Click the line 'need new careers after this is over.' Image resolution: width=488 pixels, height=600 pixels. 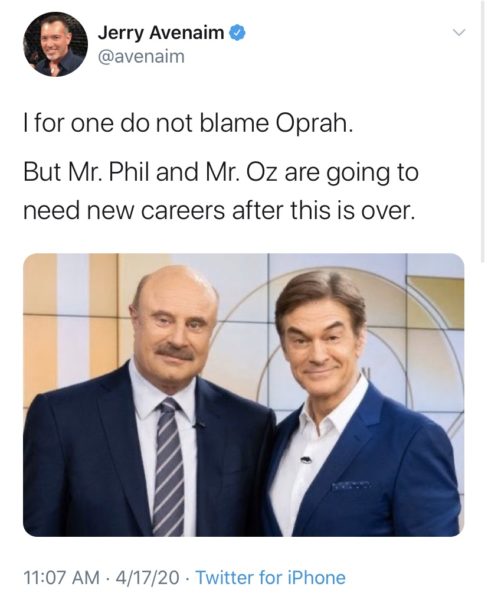[219, 211]
